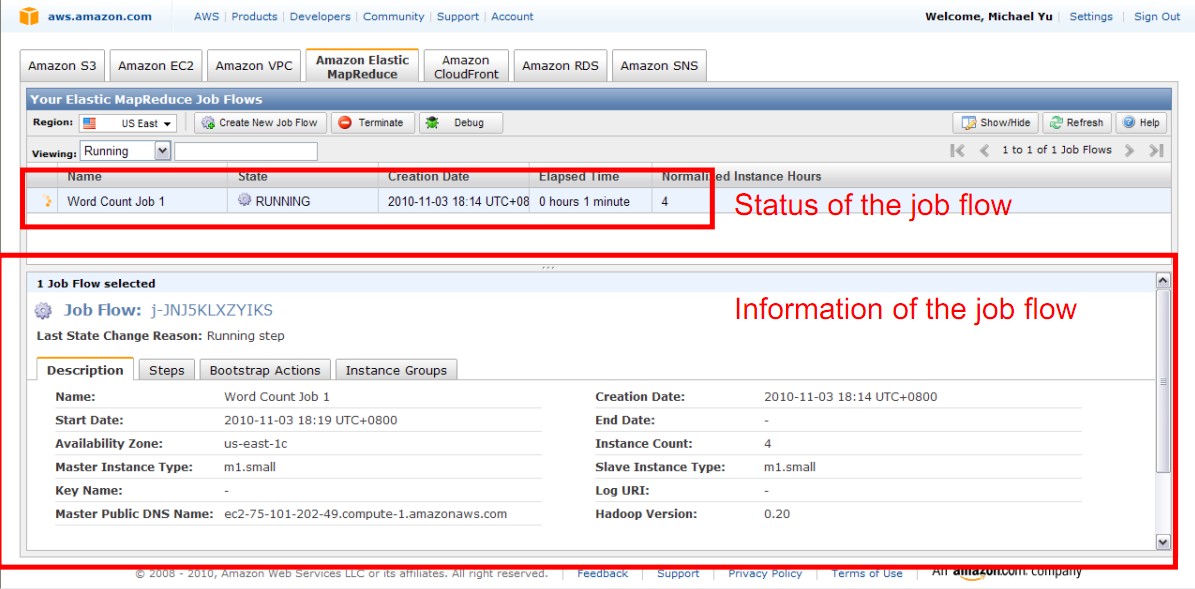
Task: Go to first page of job flows
Action: pyautogui.click(x=958, y=150)
